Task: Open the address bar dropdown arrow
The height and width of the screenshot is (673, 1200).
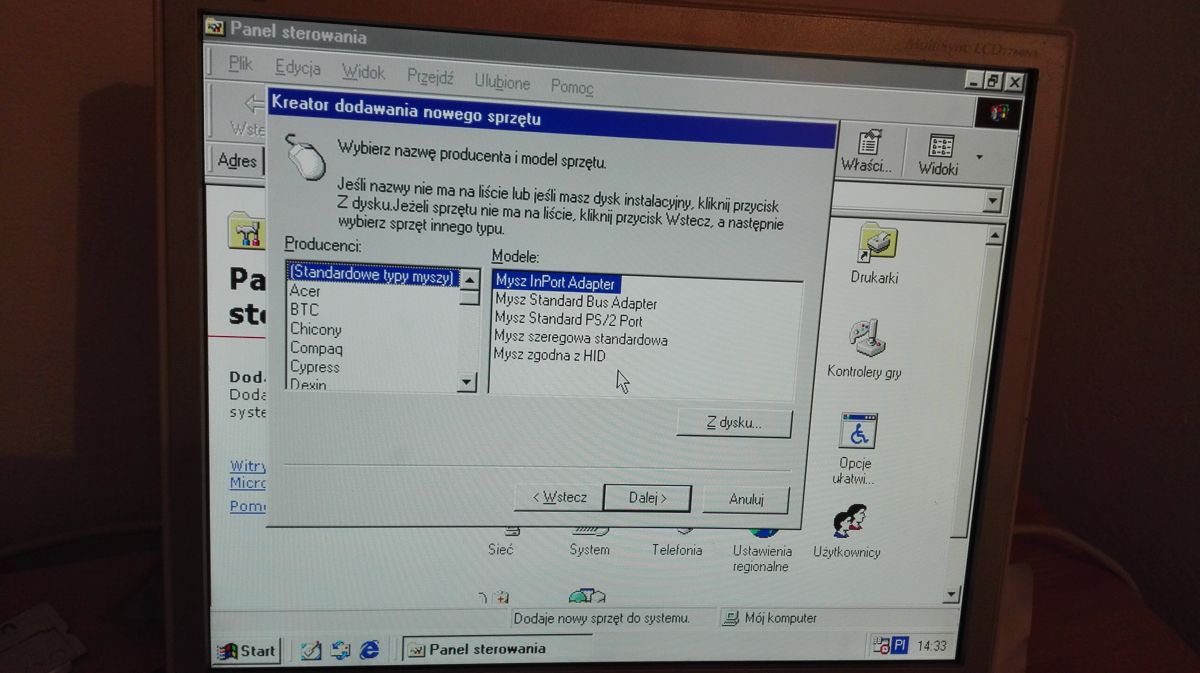Action: pos(991,201)
